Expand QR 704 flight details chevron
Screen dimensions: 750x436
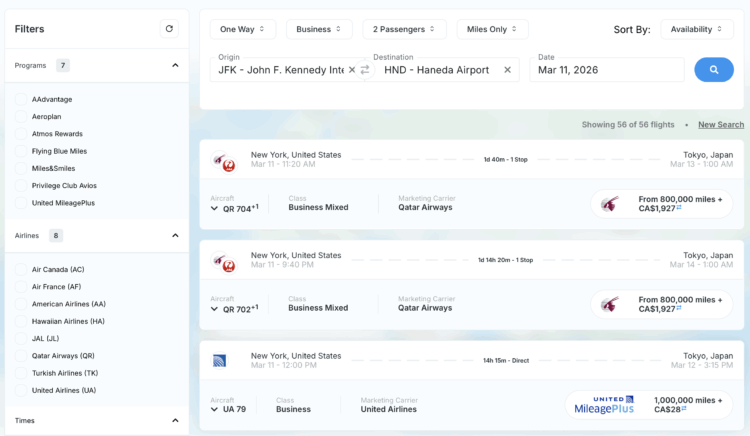[214, 208]
